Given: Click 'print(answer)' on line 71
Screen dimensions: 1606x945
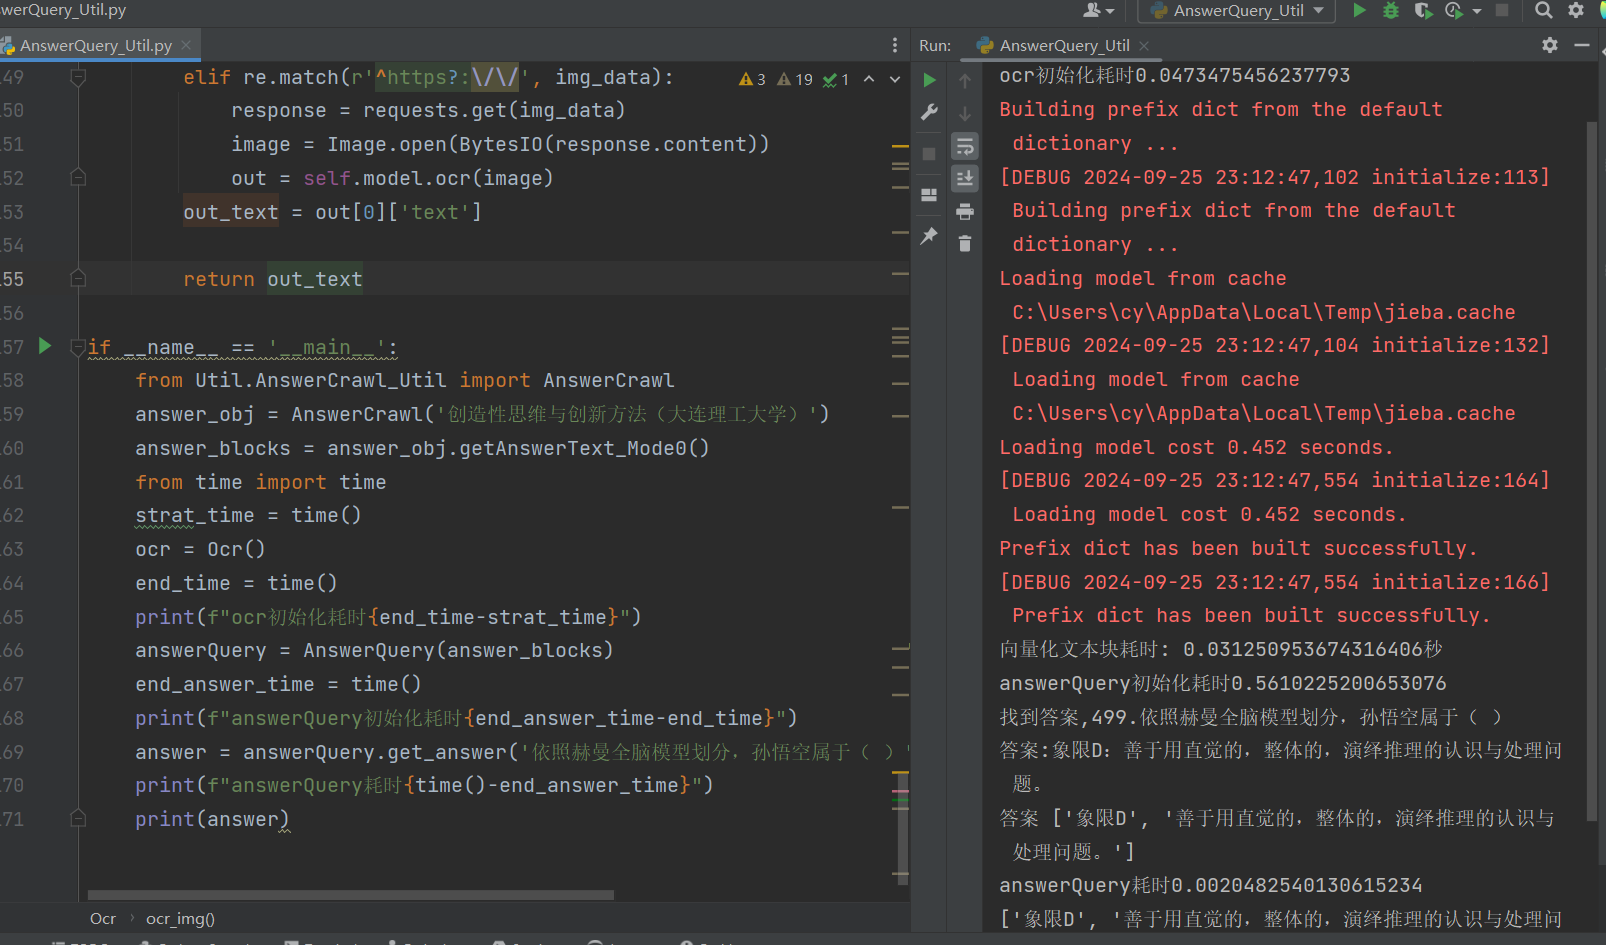Looking at the screenshot, I should 212,819.
